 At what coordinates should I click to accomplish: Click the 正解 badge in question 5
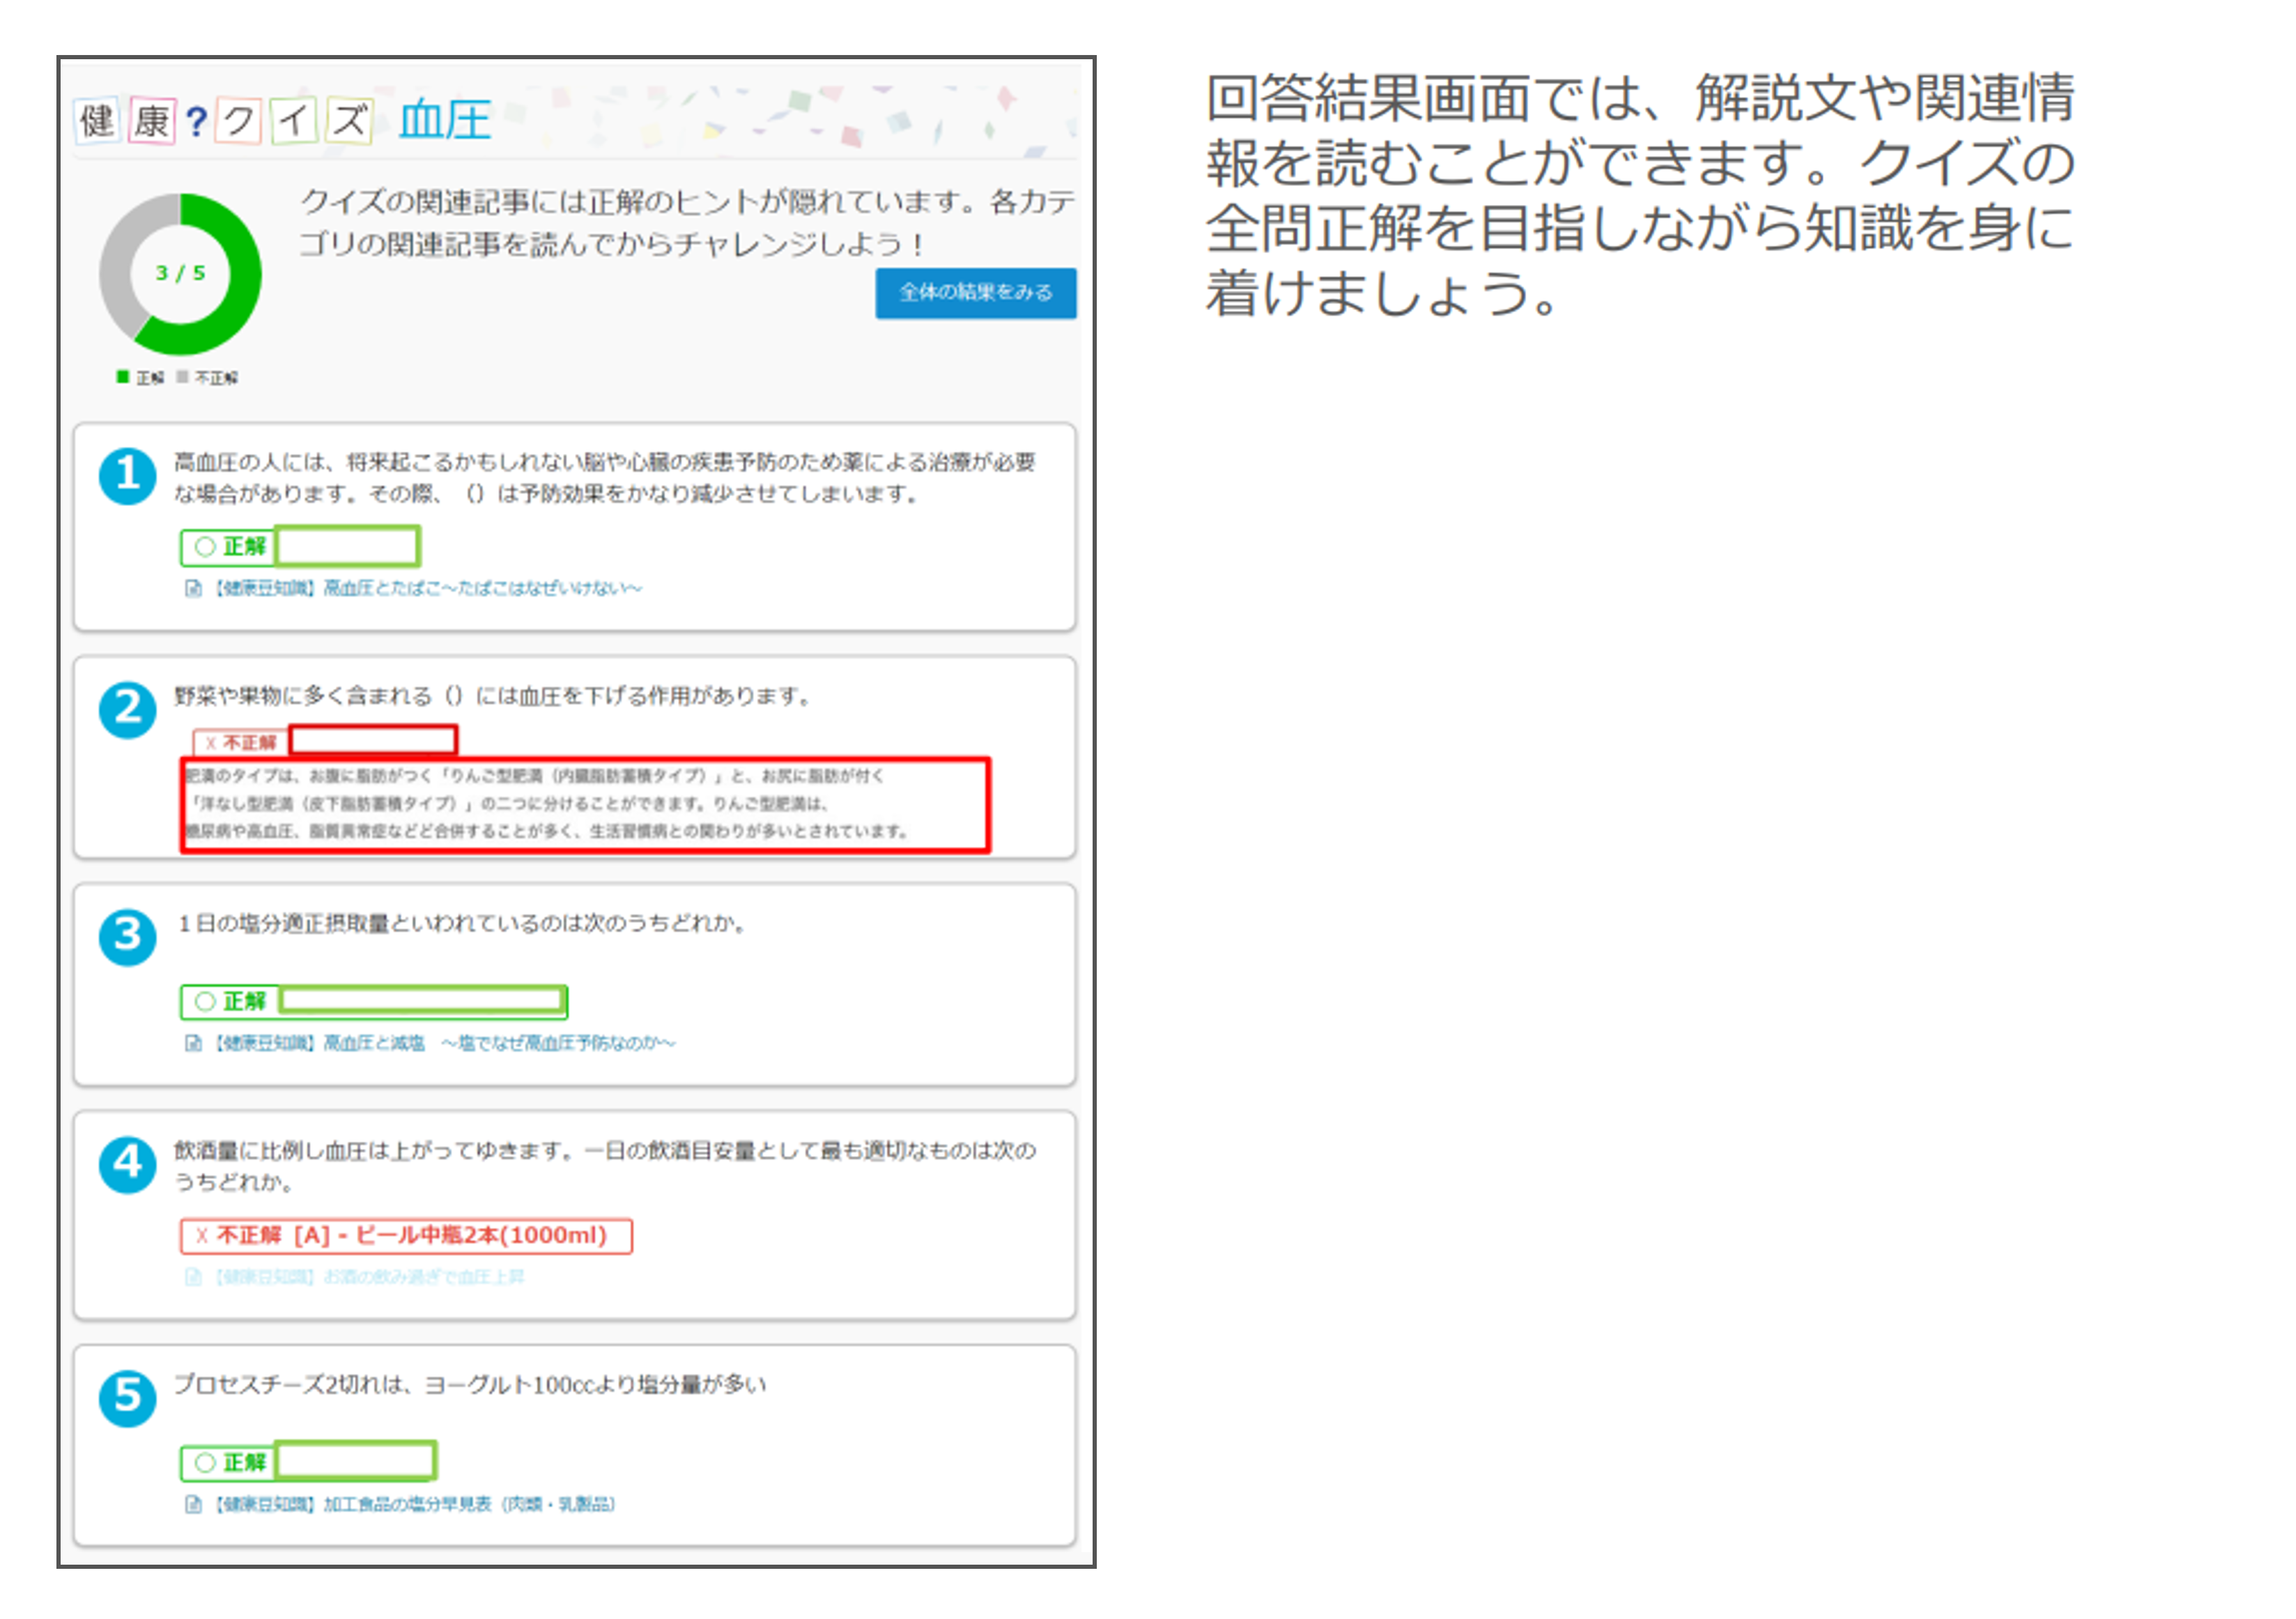pos(228,1463)
